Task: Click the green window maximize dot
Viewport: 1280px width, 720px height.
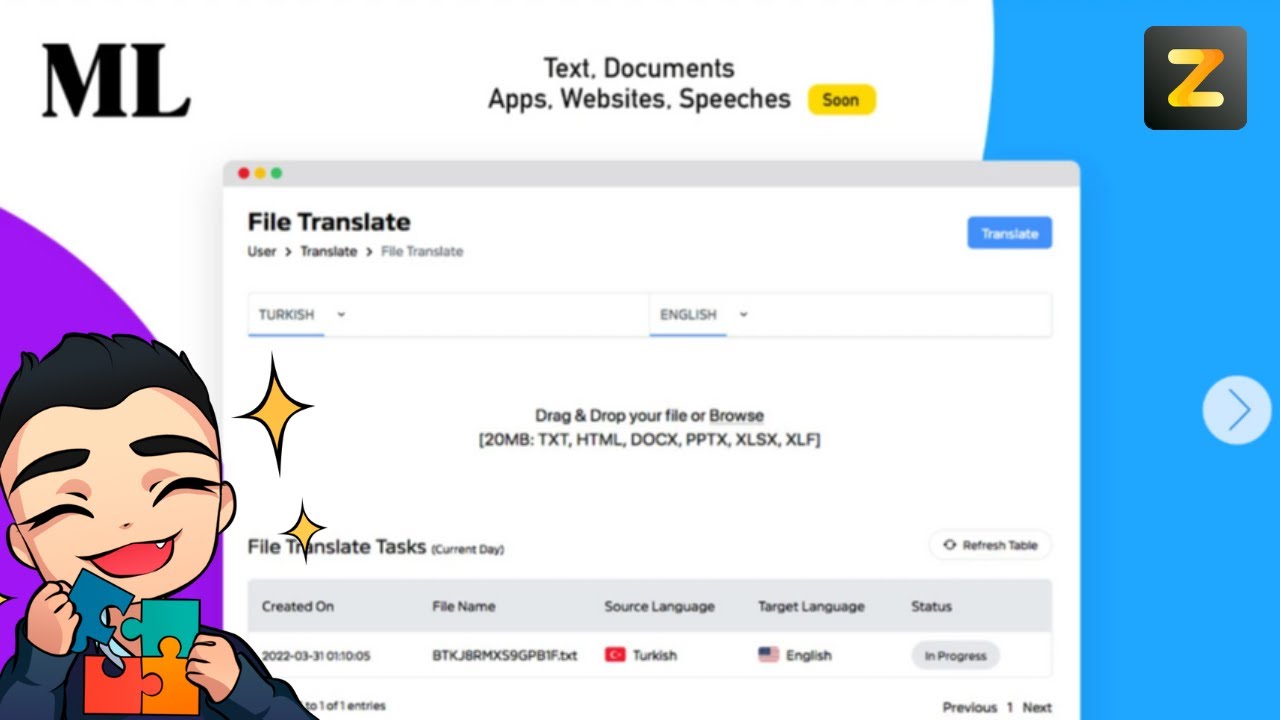Action: pyautogui.click(x=276, y=174)
